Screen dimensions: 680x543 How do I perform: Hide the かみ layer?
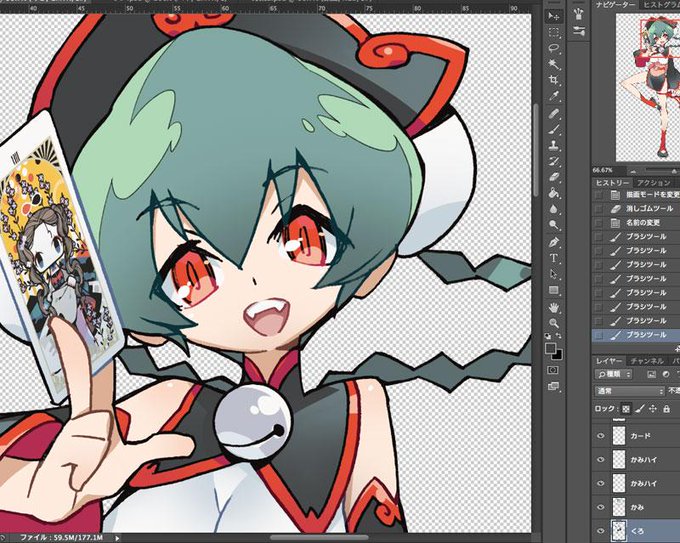[601, 507]
